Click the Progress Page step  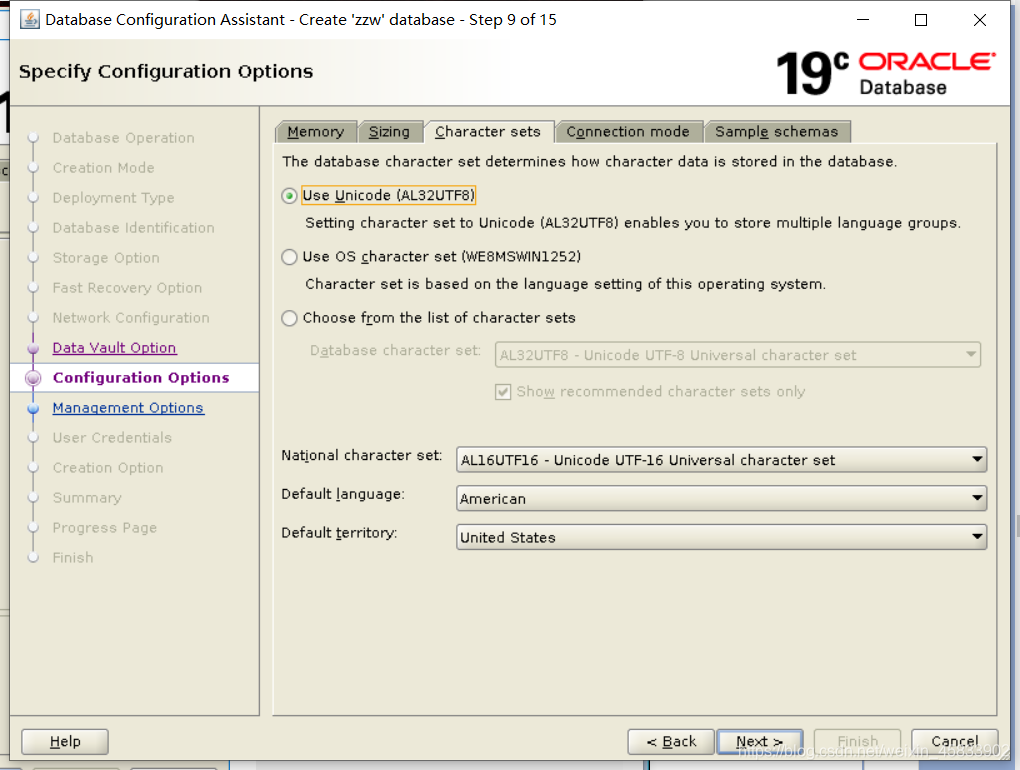point(105,527)
